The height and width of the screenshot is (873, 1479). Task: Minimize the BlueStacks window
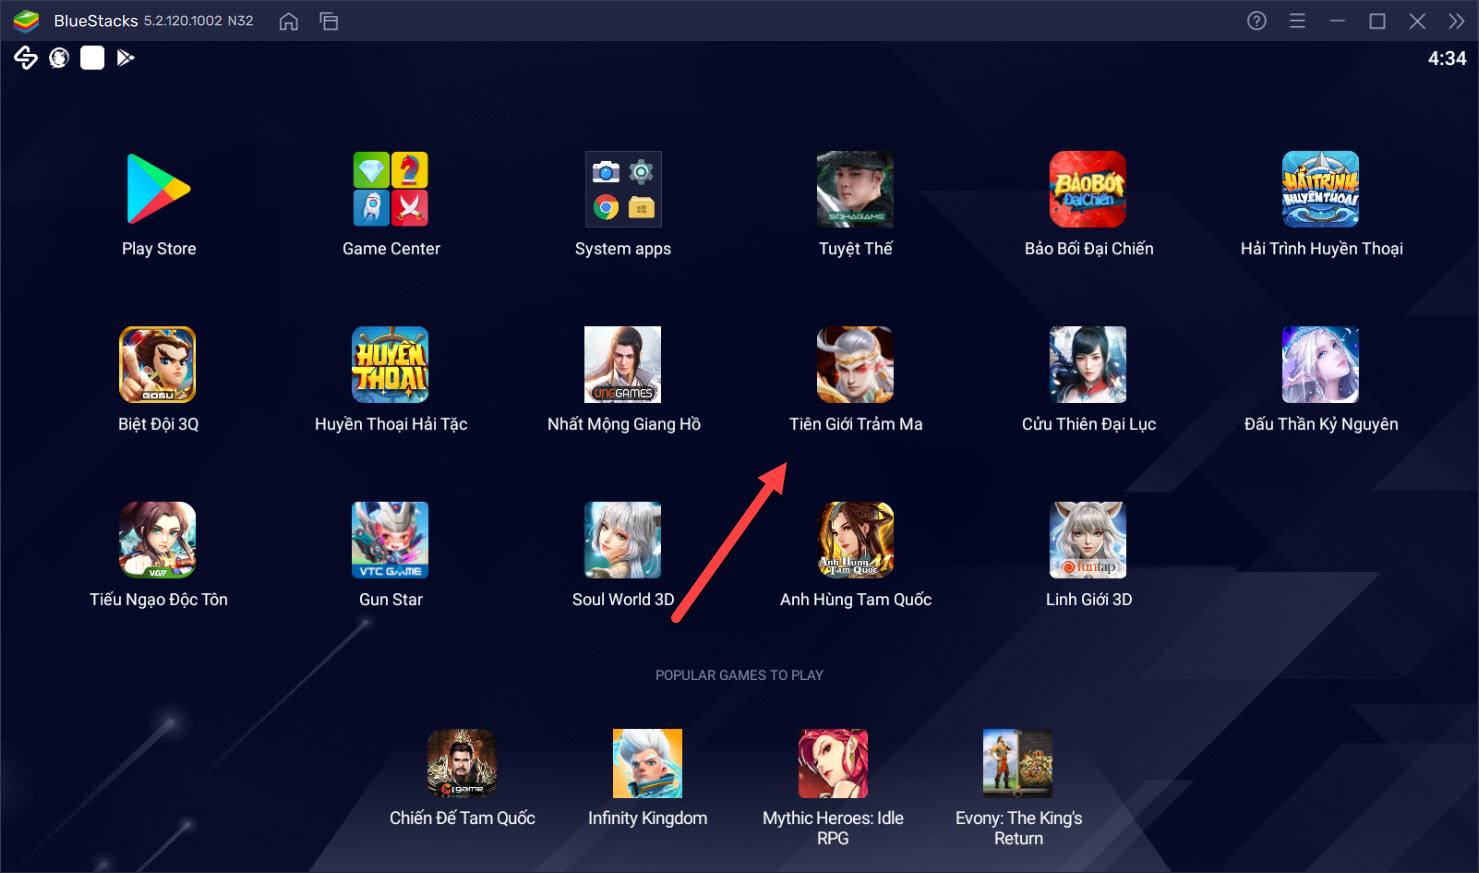[1337, 21]
